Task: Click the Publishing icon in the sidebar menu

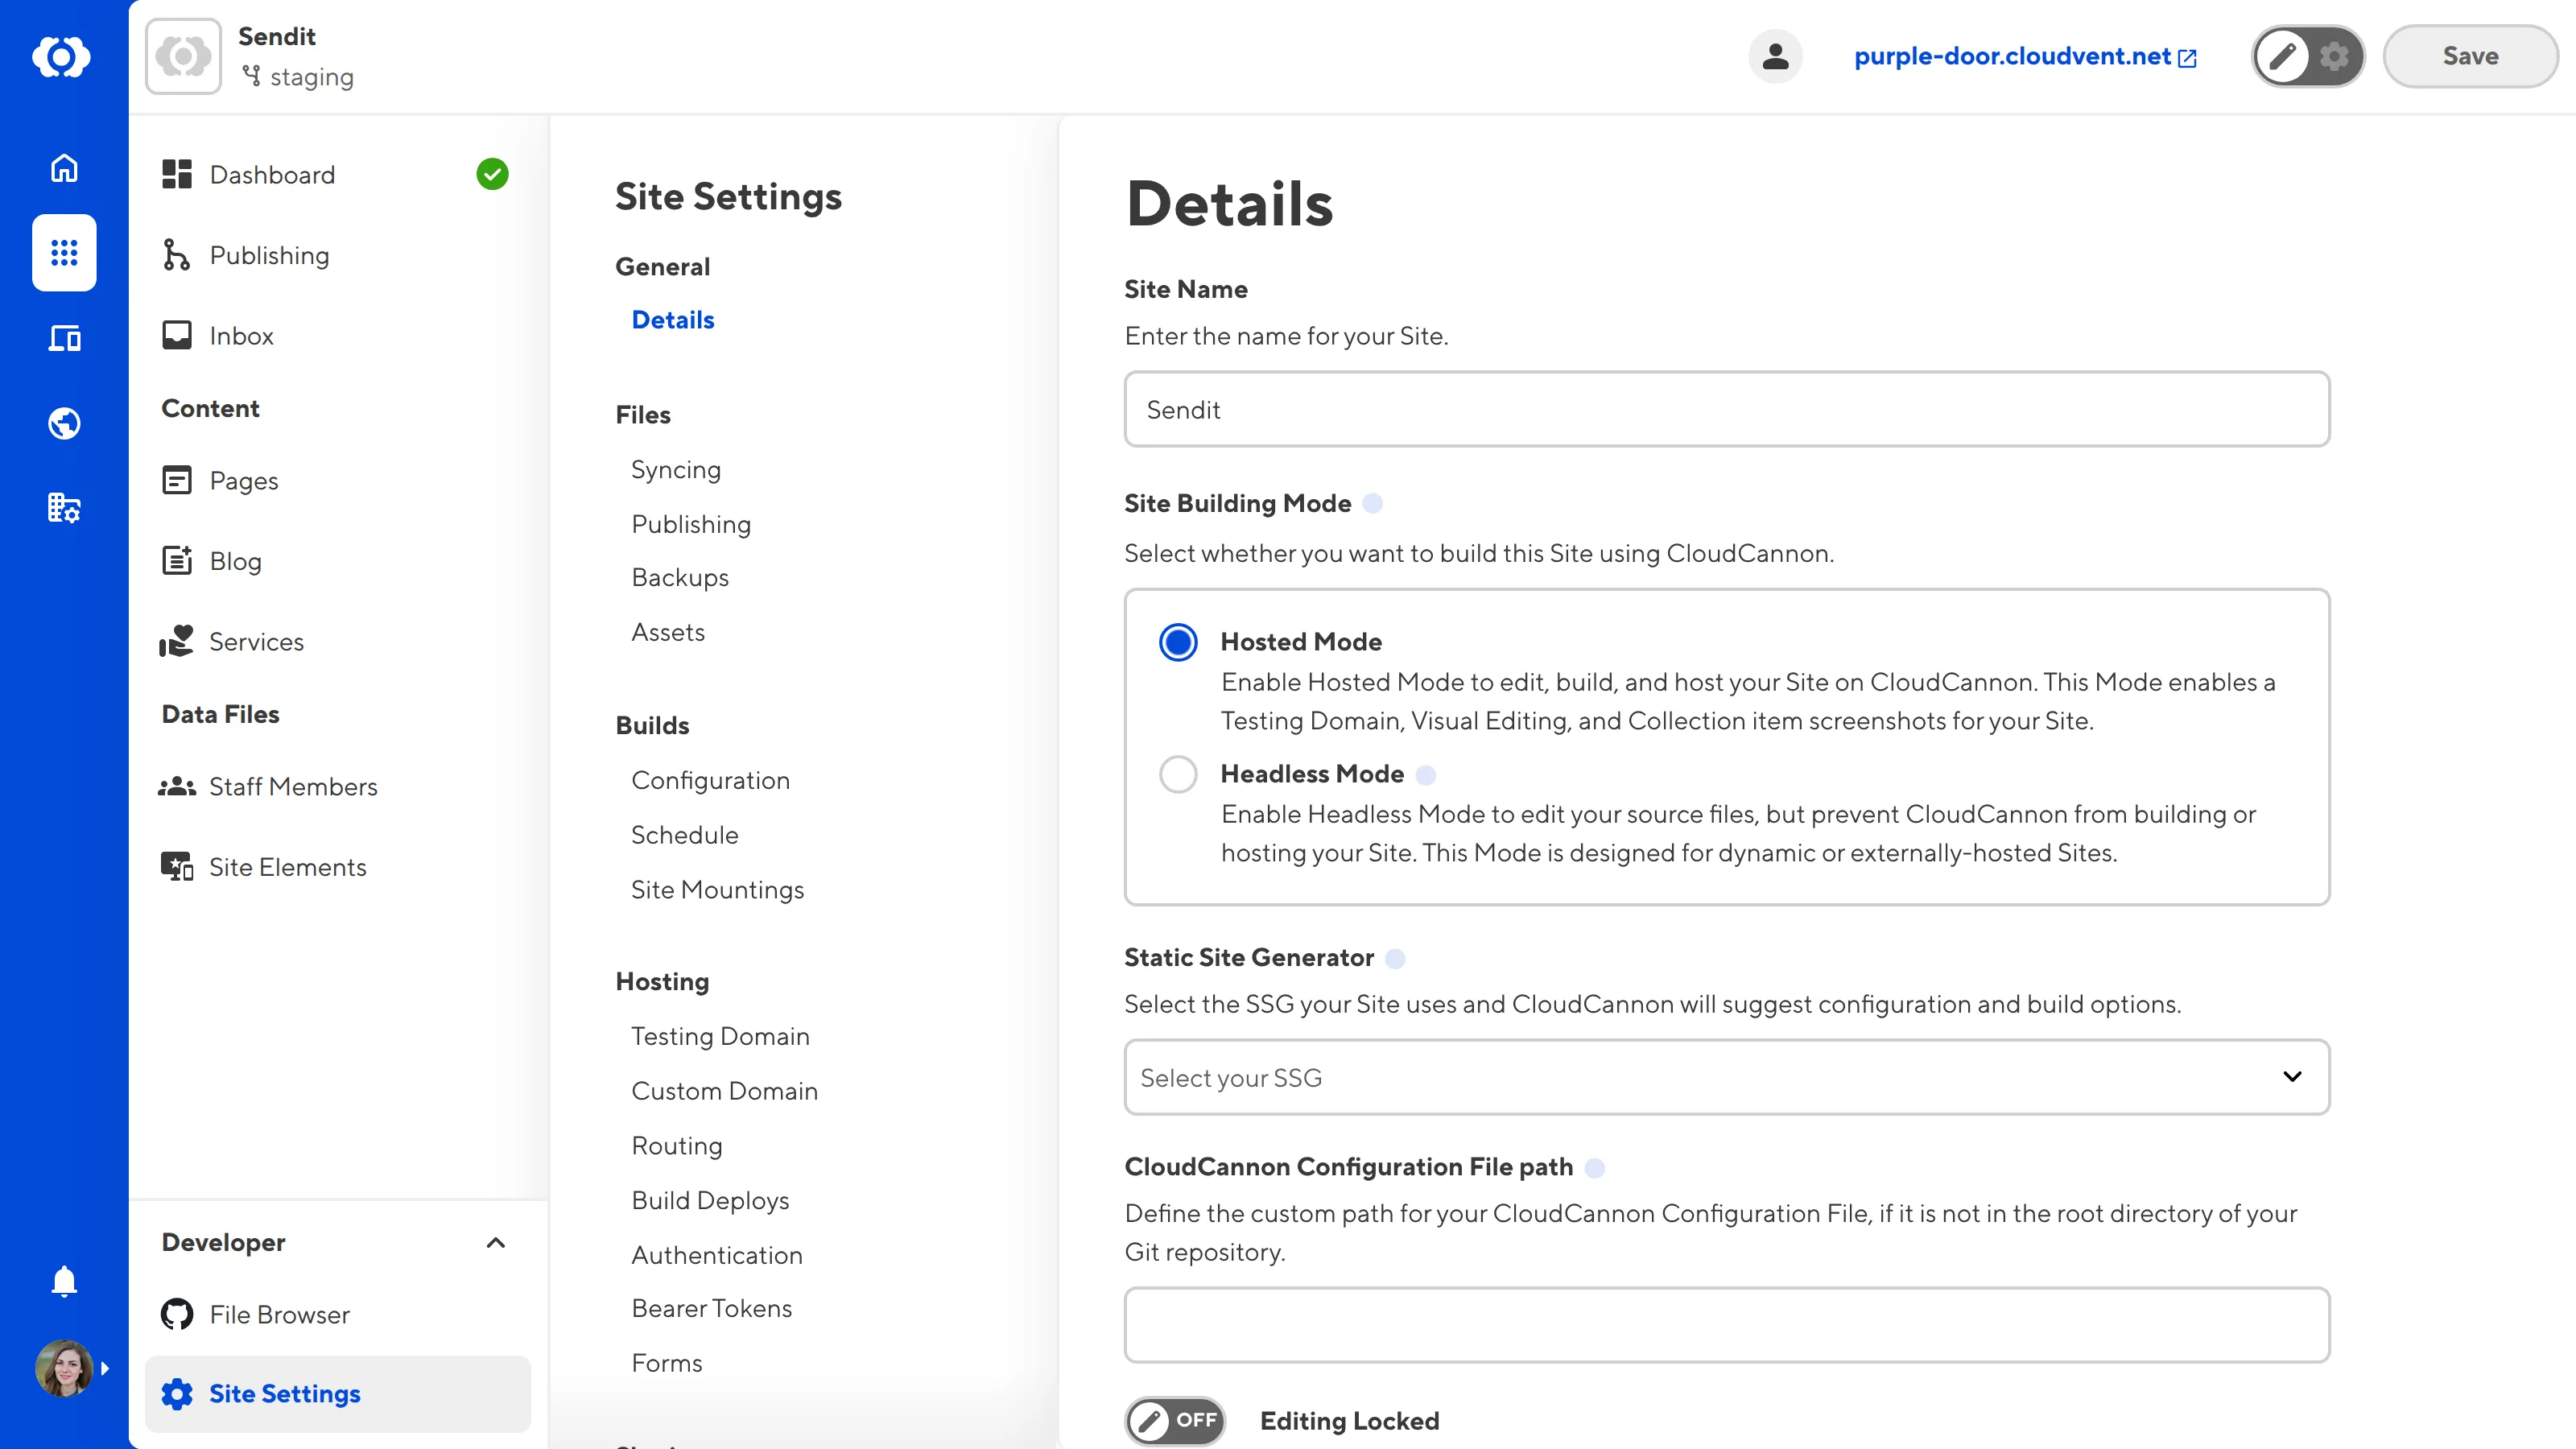Action: coord(177,255)
